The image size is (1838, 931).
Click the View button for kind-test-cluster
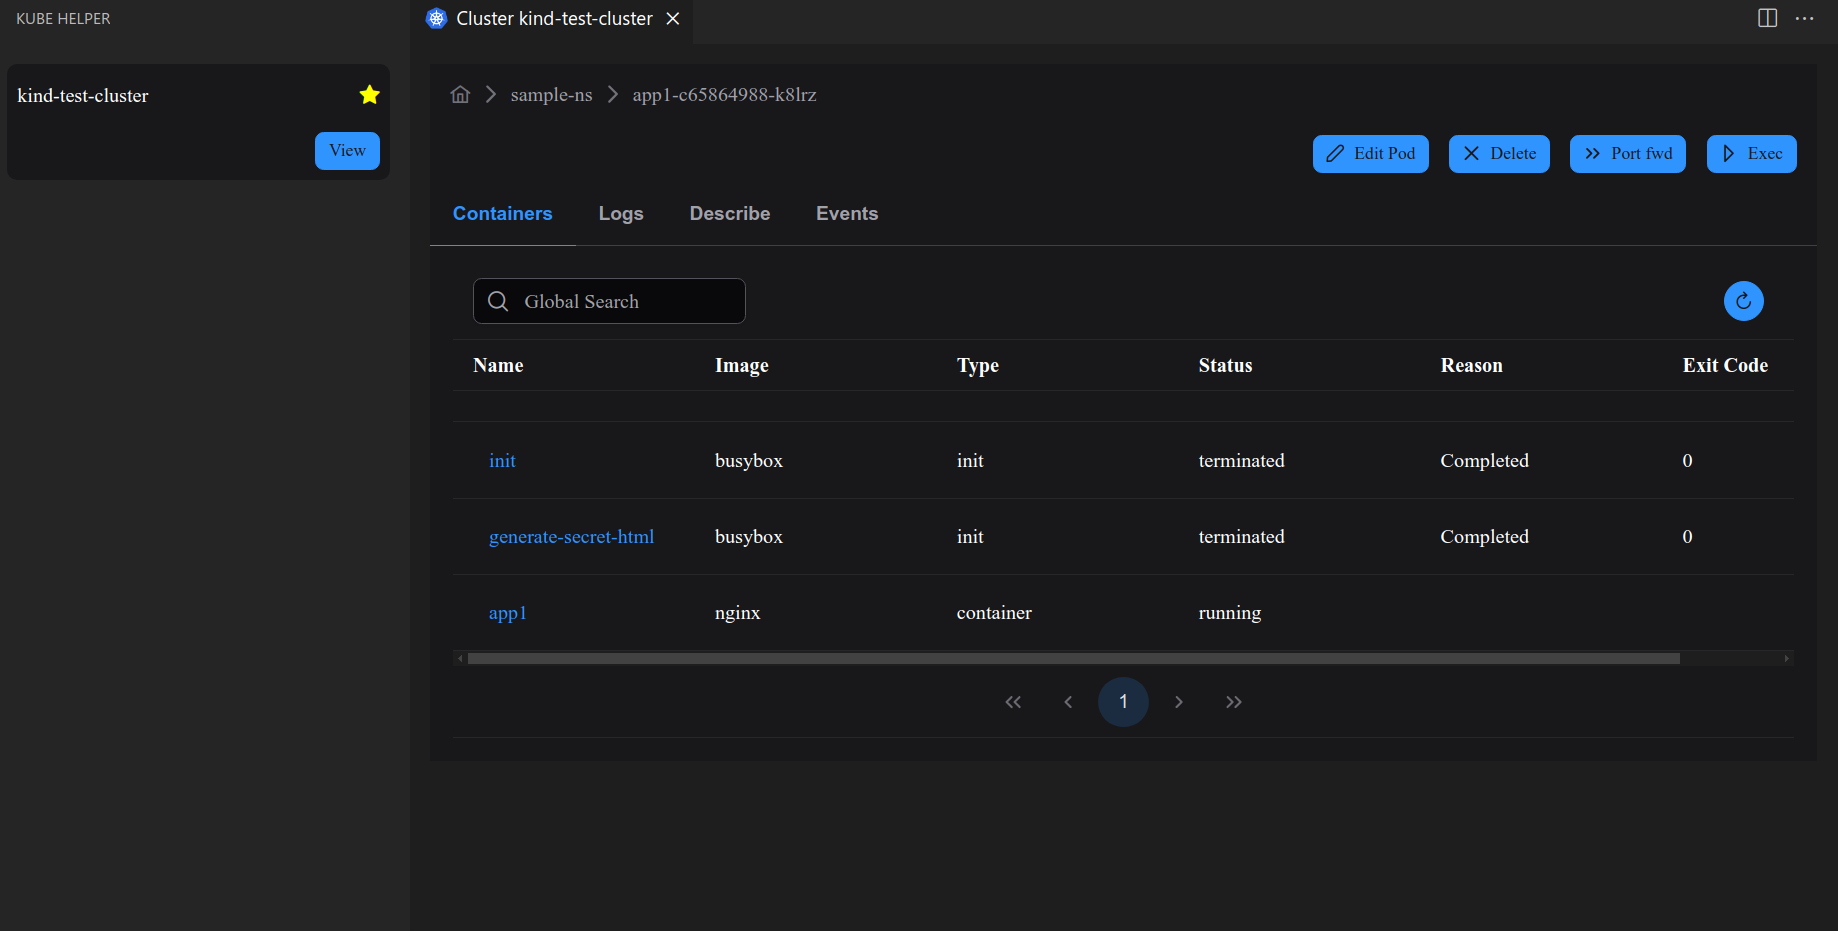tap(347, 151)
